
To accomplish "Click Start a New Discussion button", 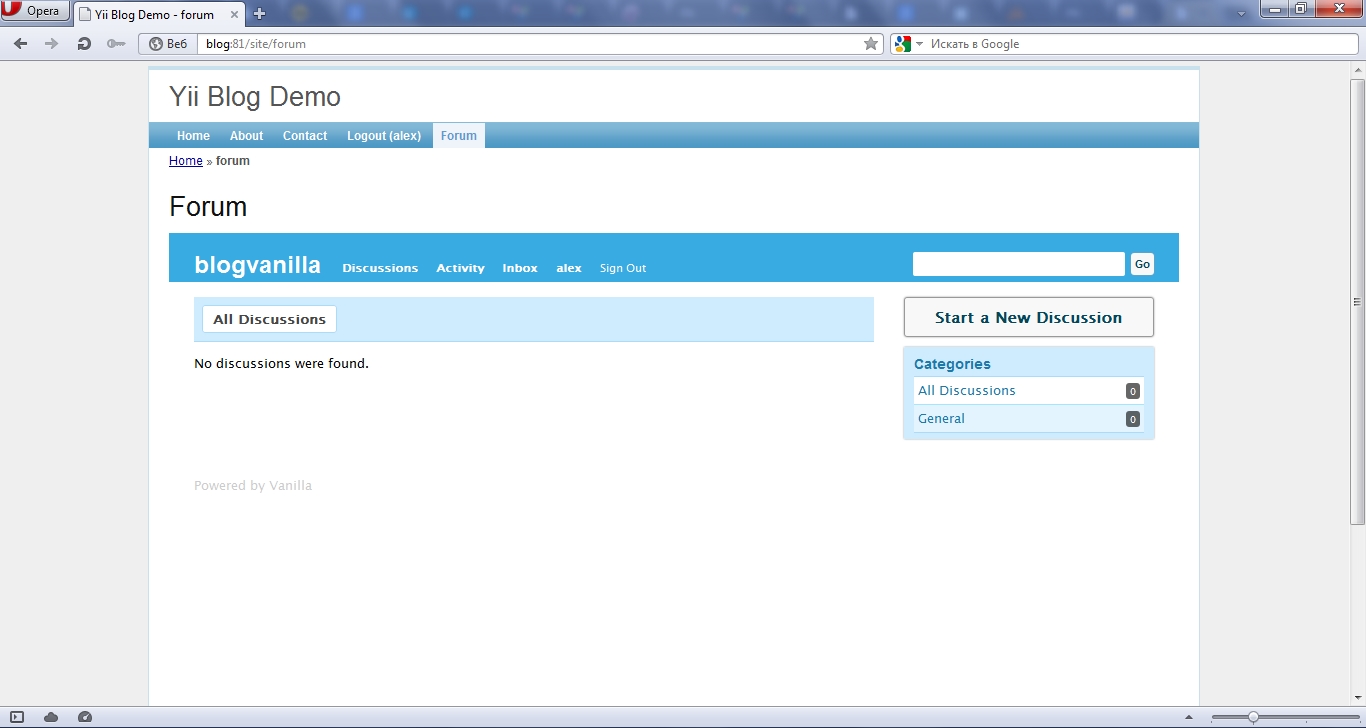I will pyautogui.click(x=1029, y=317).
